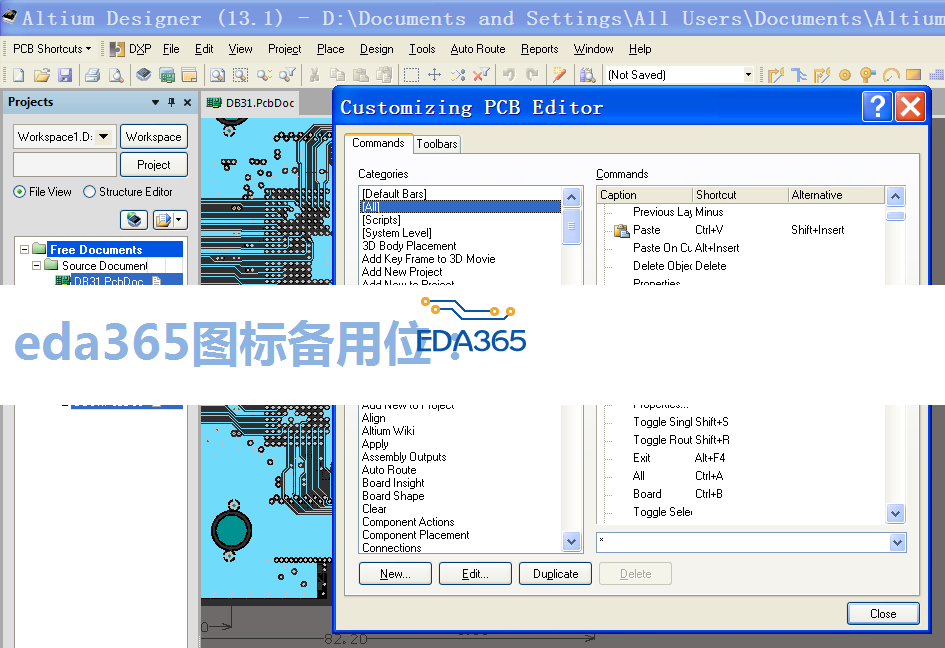Screen dimensions: 945x648
Task: Click the Paste clipboard icon in toolbar
Action: tap(360, 75)
